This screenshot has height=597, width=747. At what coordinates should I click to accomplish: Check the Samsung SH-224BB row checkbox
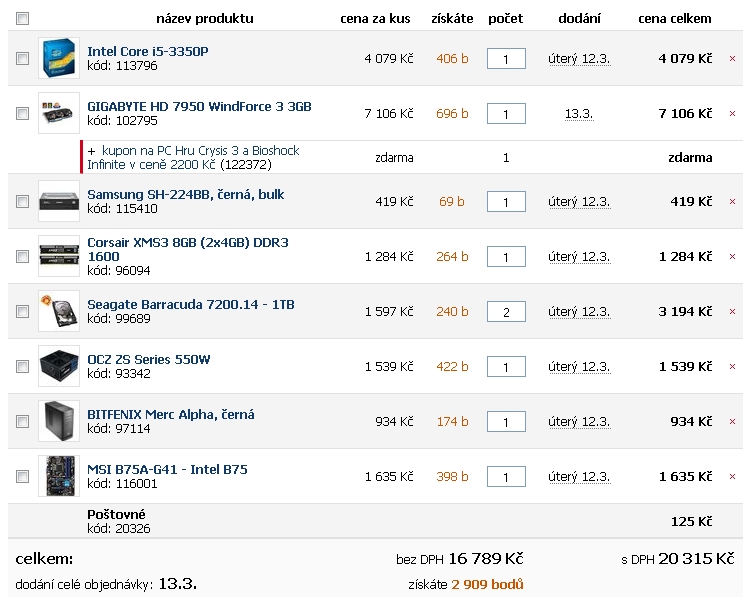pos(23,202)
